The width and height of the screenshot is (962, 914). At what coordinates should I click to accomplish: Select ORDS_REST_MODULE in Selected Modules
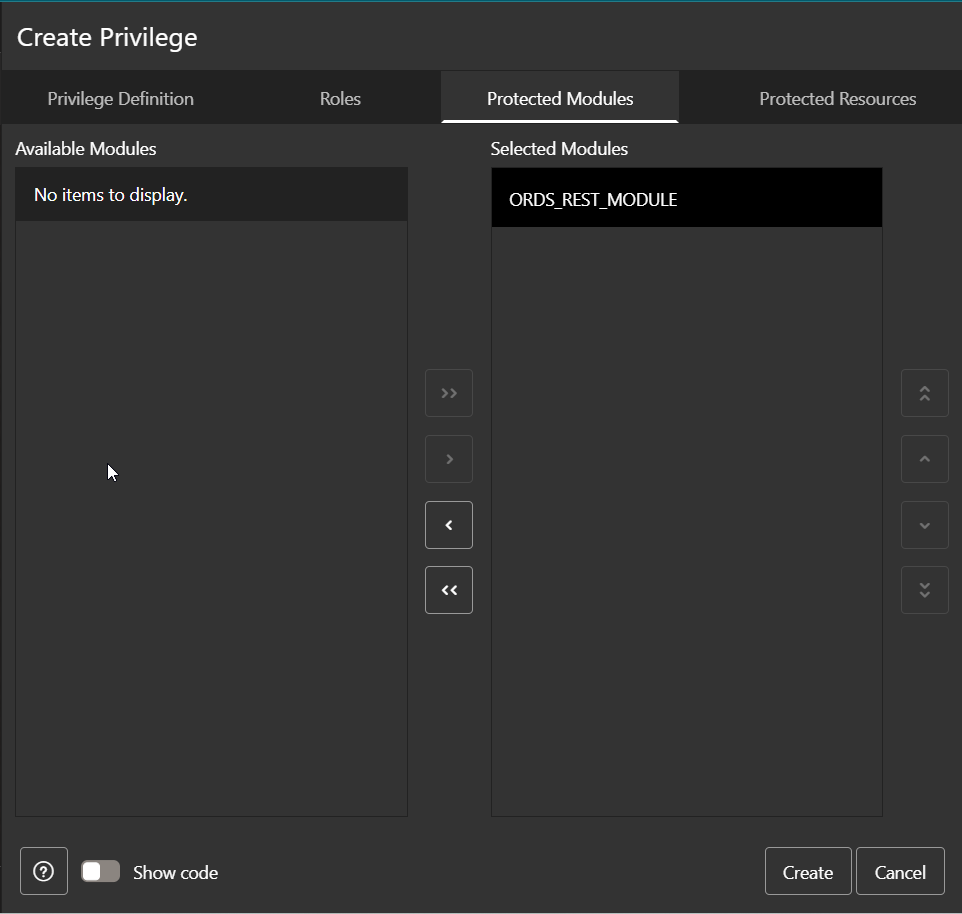tap(686, 198)
